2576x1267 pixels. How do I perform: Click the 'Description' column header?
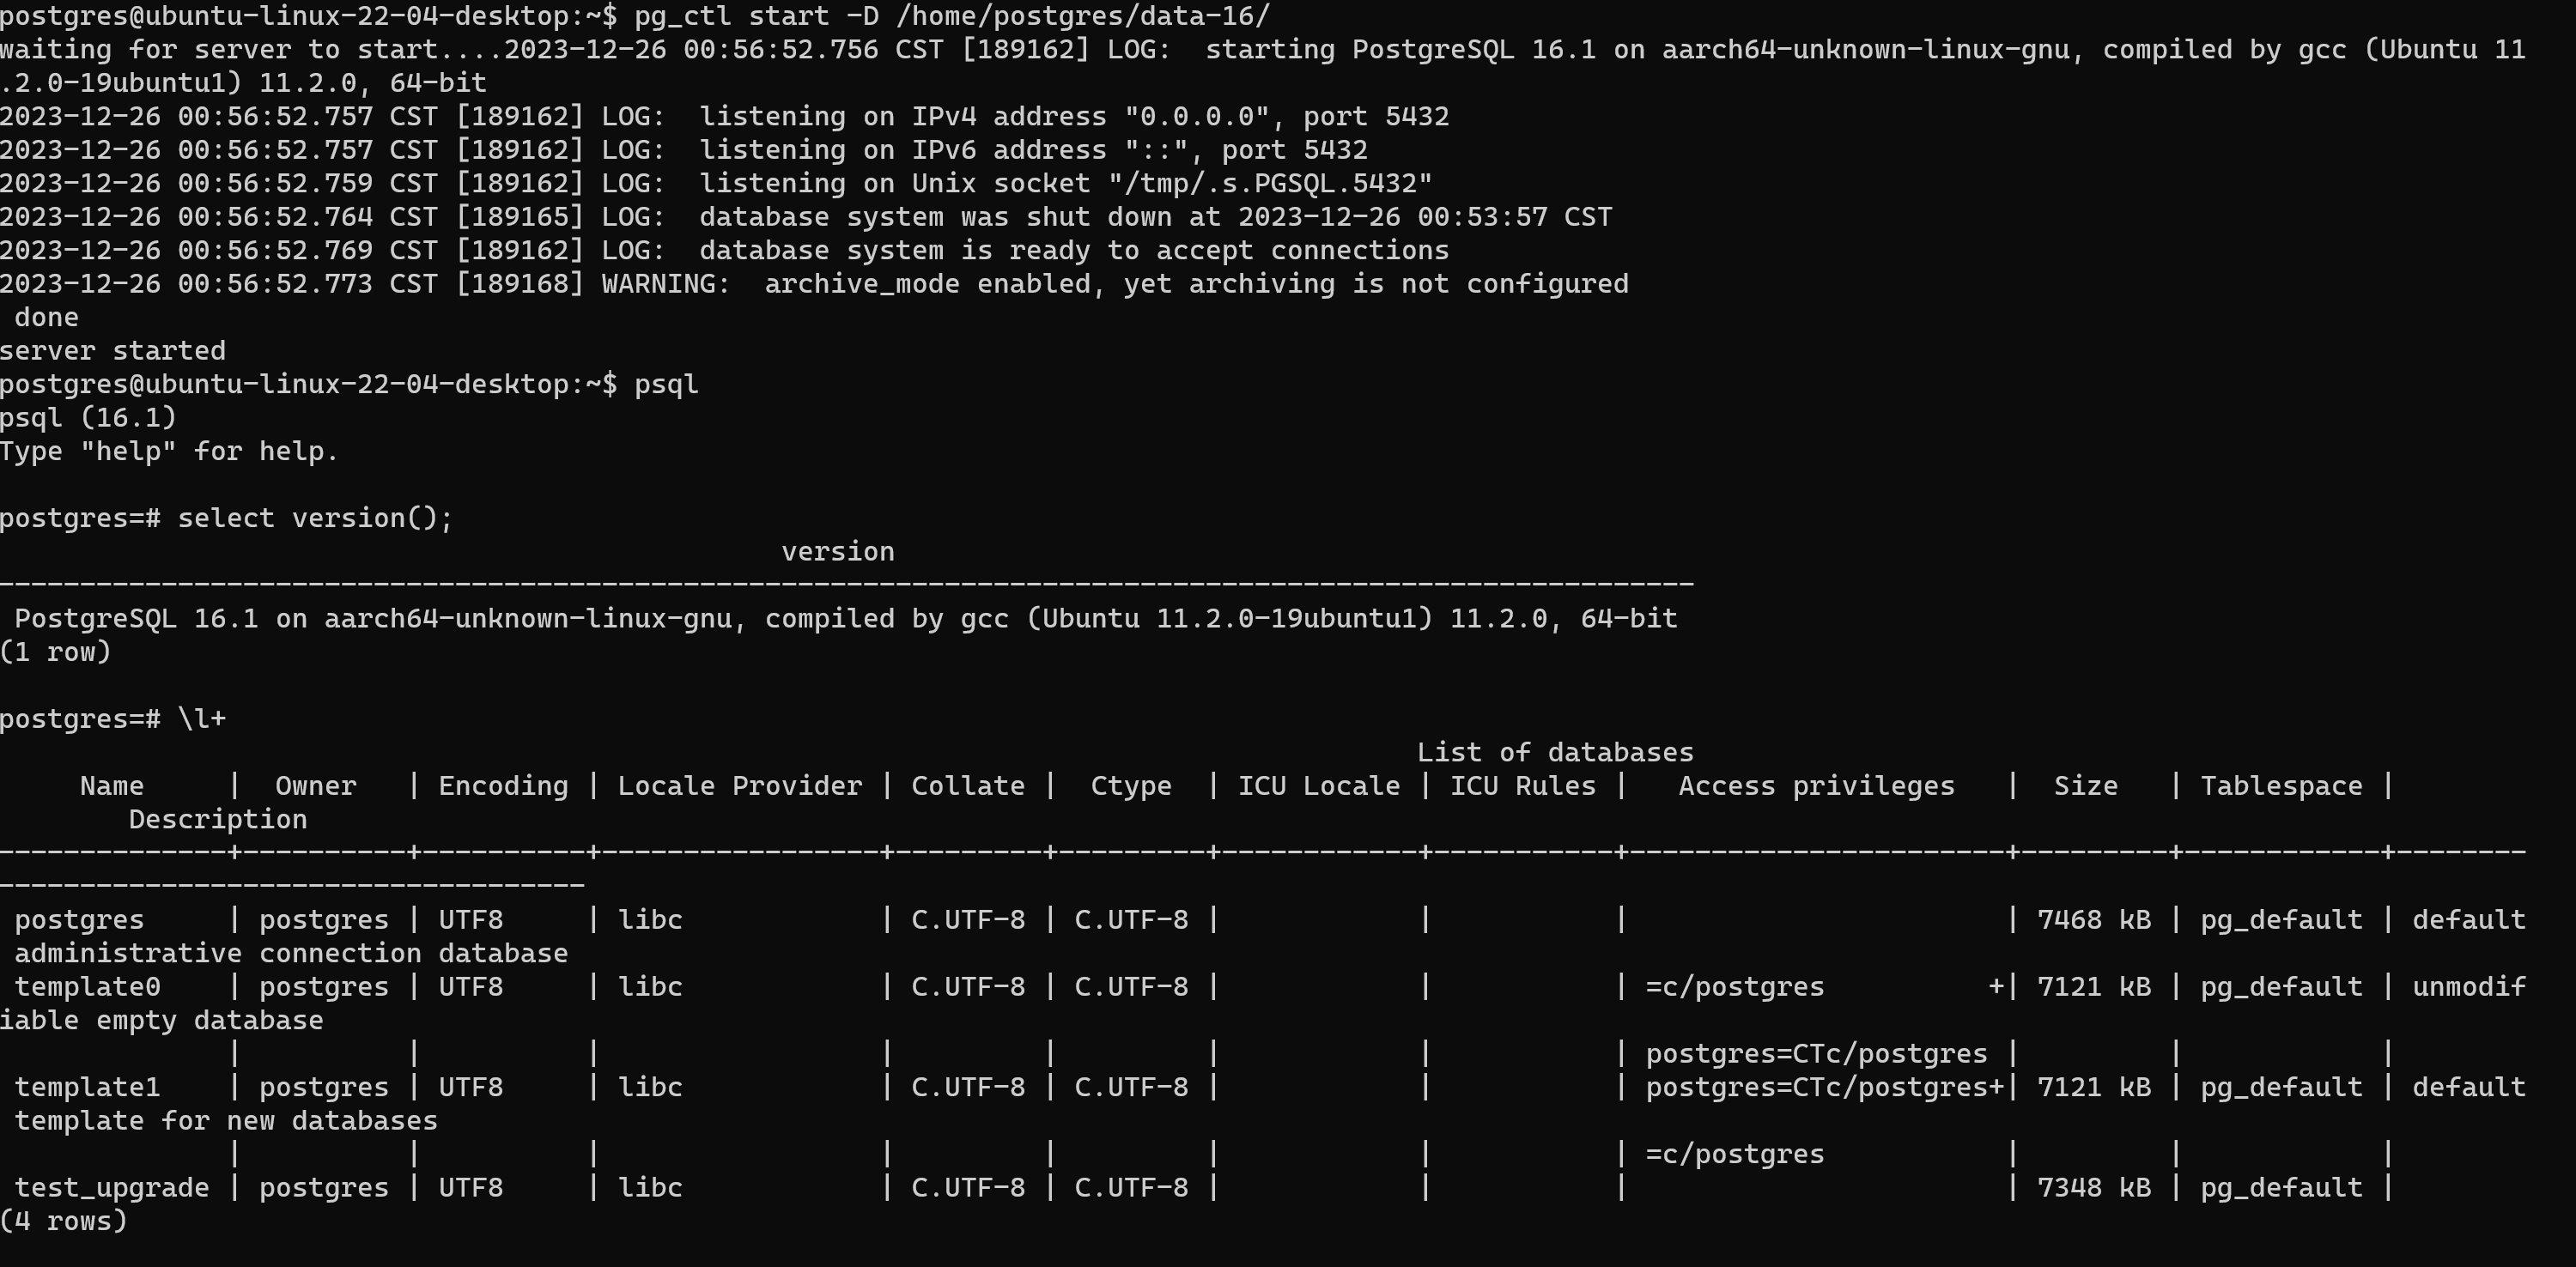(217, 820)
